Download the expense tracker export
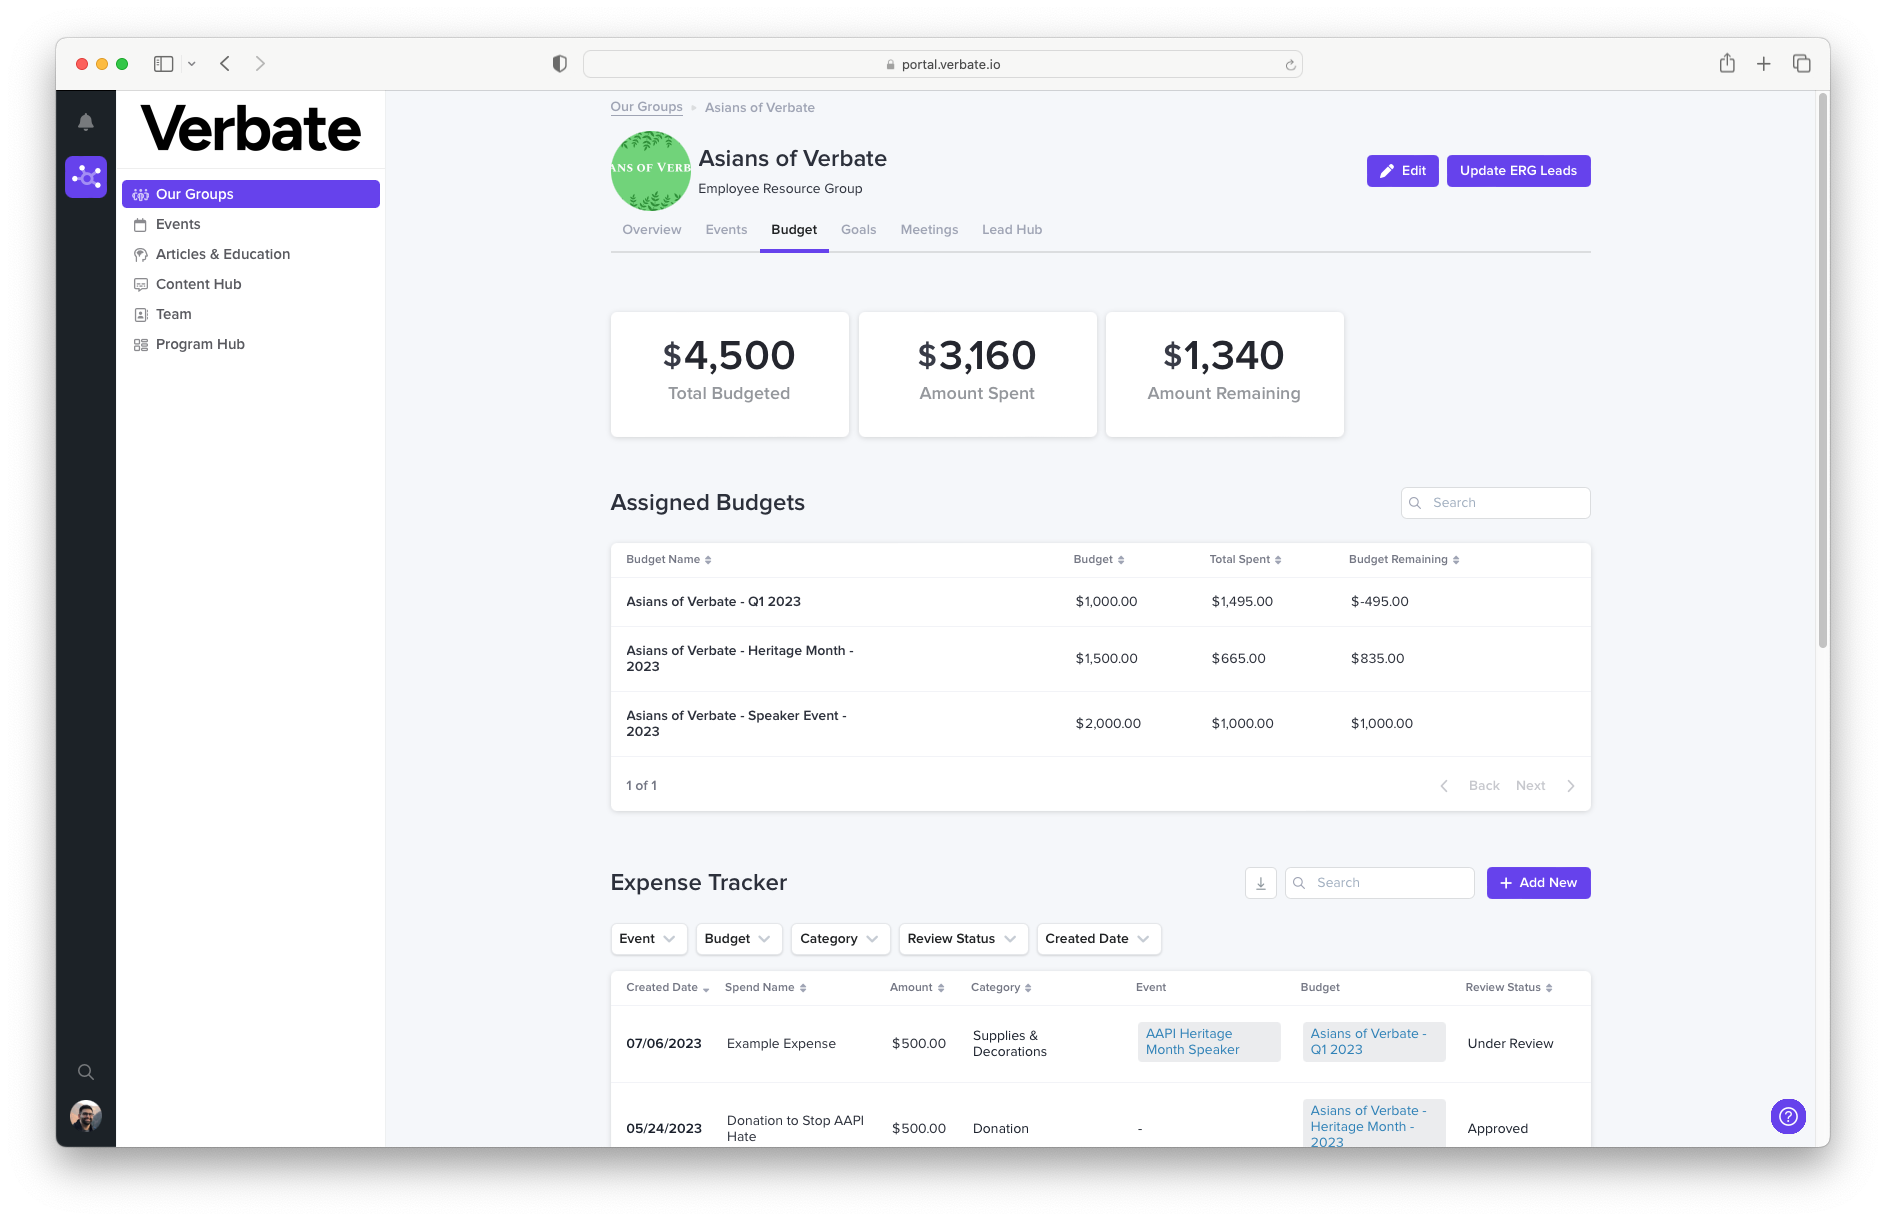Screen dimensions: 1886x1221 [x=1260, y=883]
